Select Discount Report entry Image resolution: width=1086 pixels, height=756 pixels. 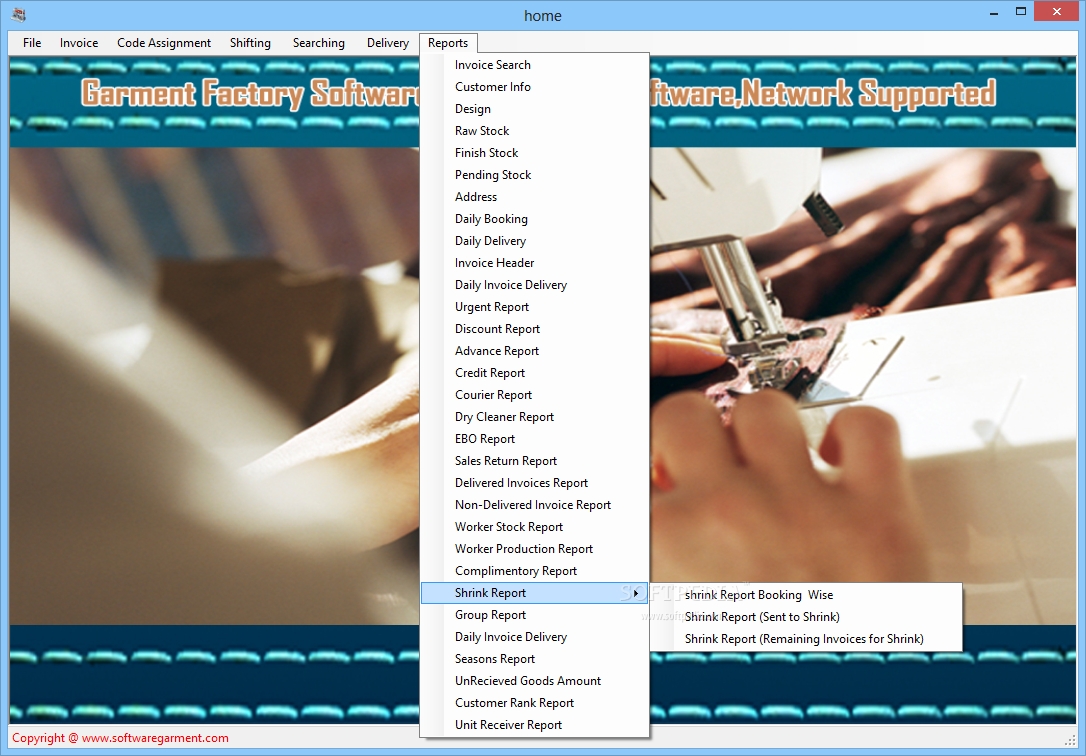pos(535,329)
